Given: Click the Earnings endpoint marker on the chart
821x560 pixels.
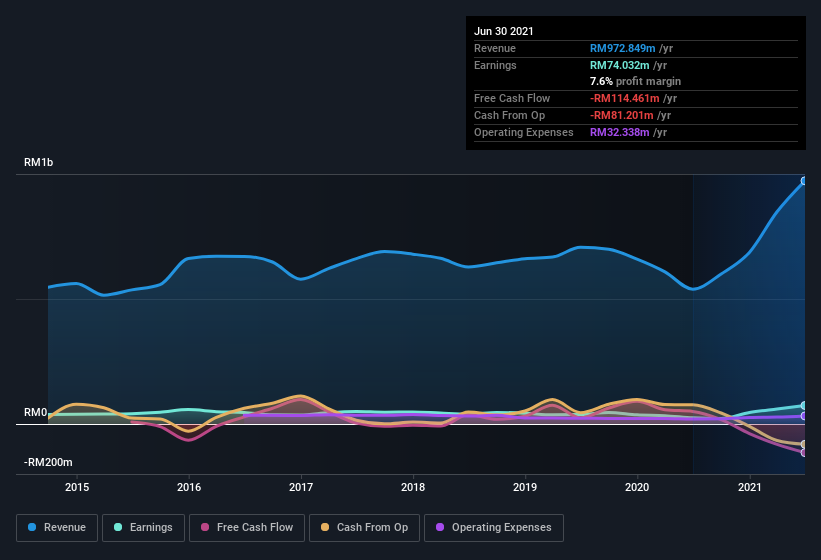Looking at the screenshot, I should 804,406.
